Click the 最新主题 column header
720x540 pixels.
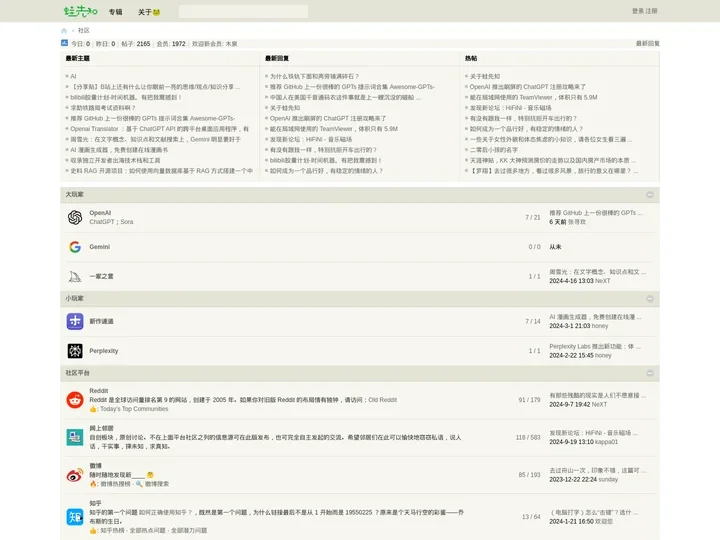click(x=78, y=58)
